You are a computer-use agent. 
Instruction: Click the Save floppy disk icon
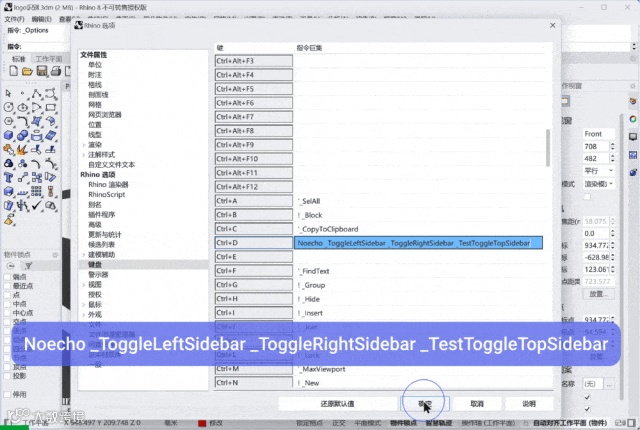(42, 71)
